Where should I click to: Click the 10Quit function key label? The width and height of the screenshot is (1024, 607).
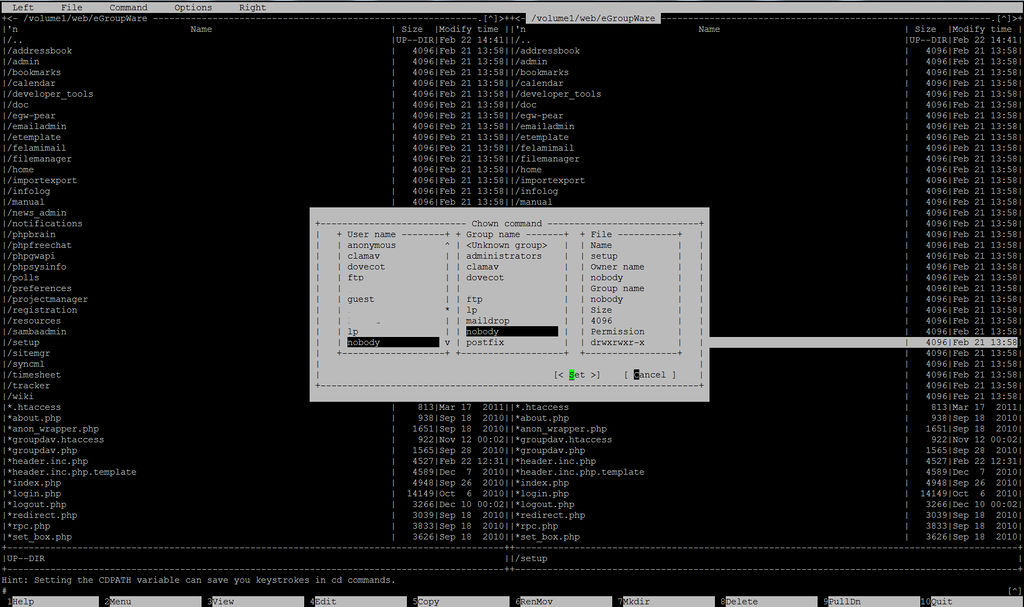tap(943, 601)
